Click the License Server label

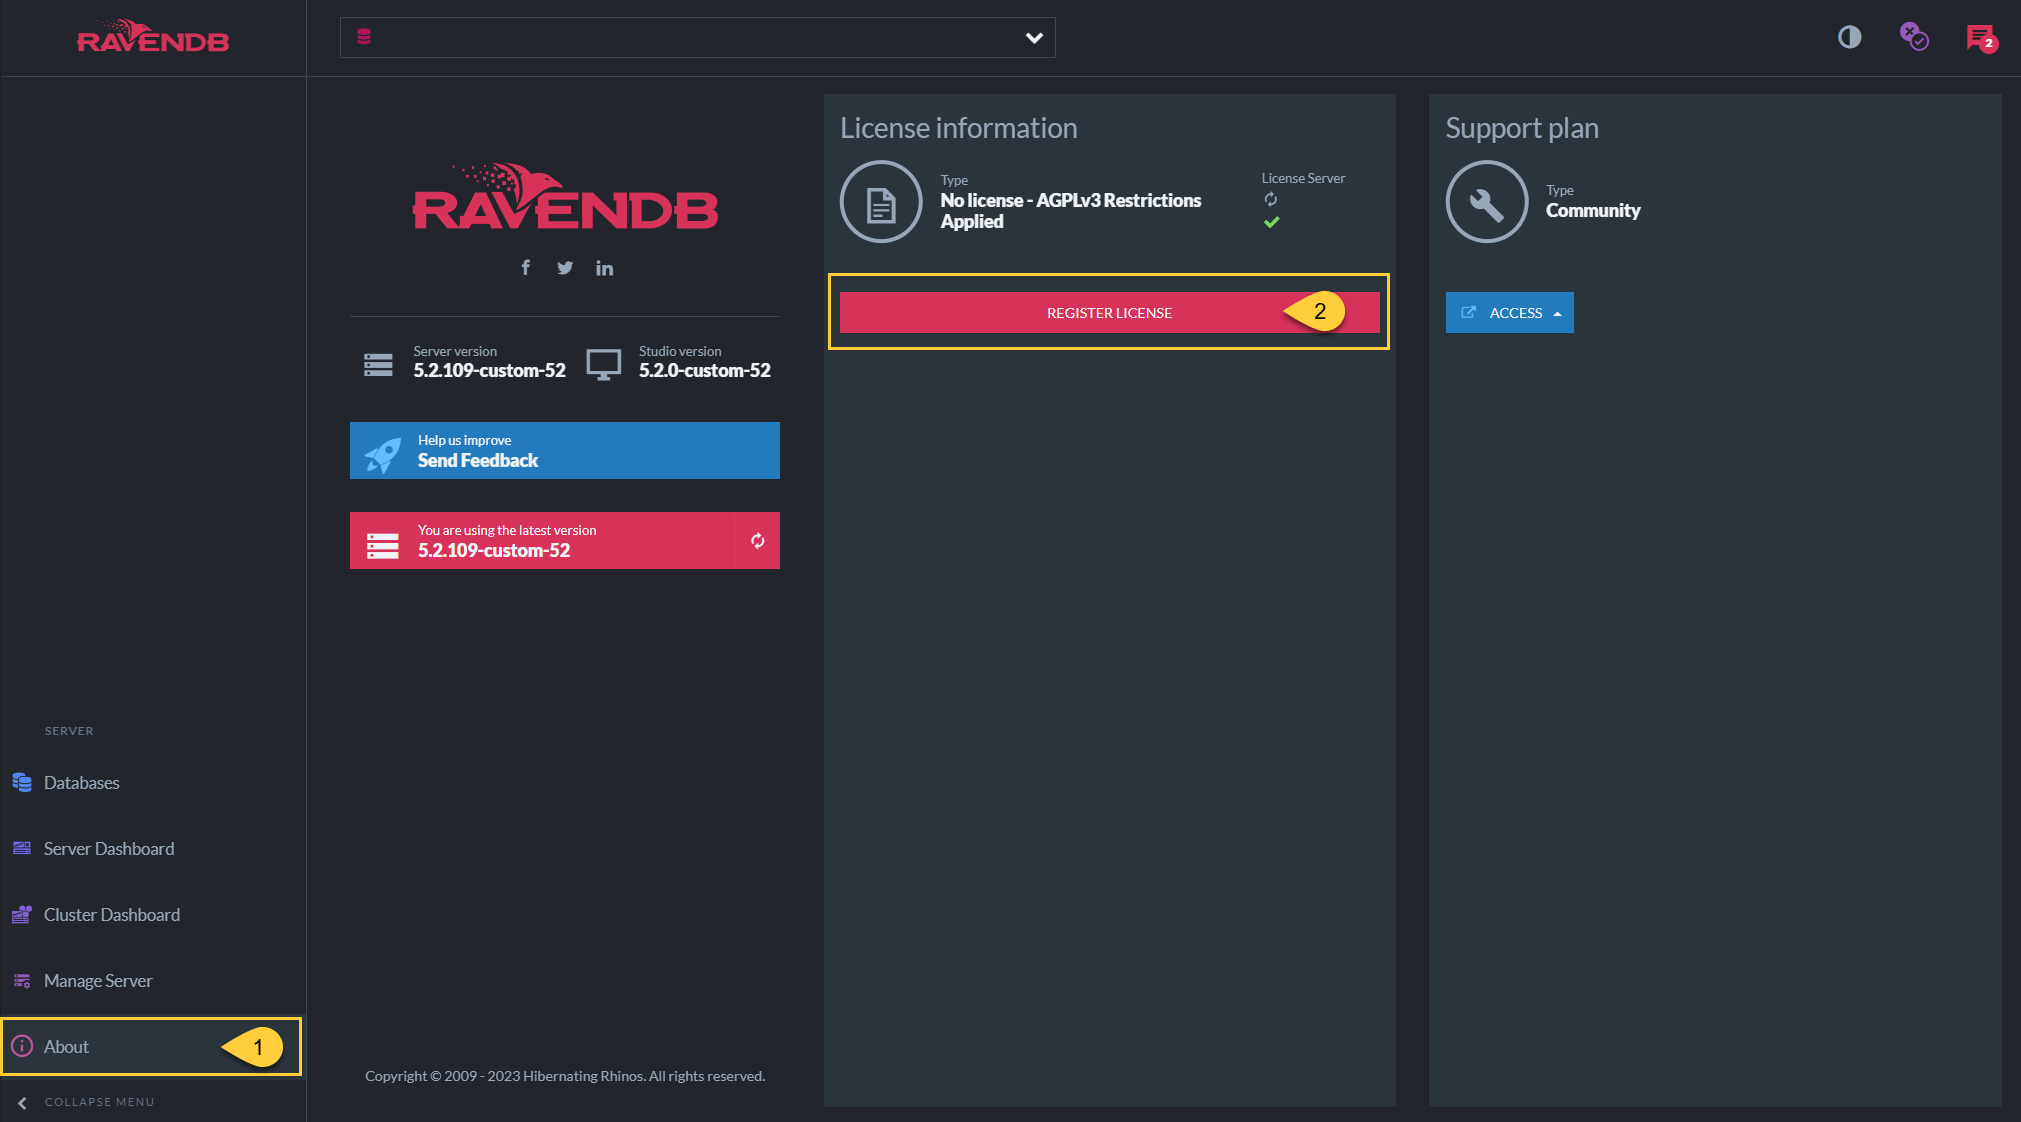pos(1303,178)
